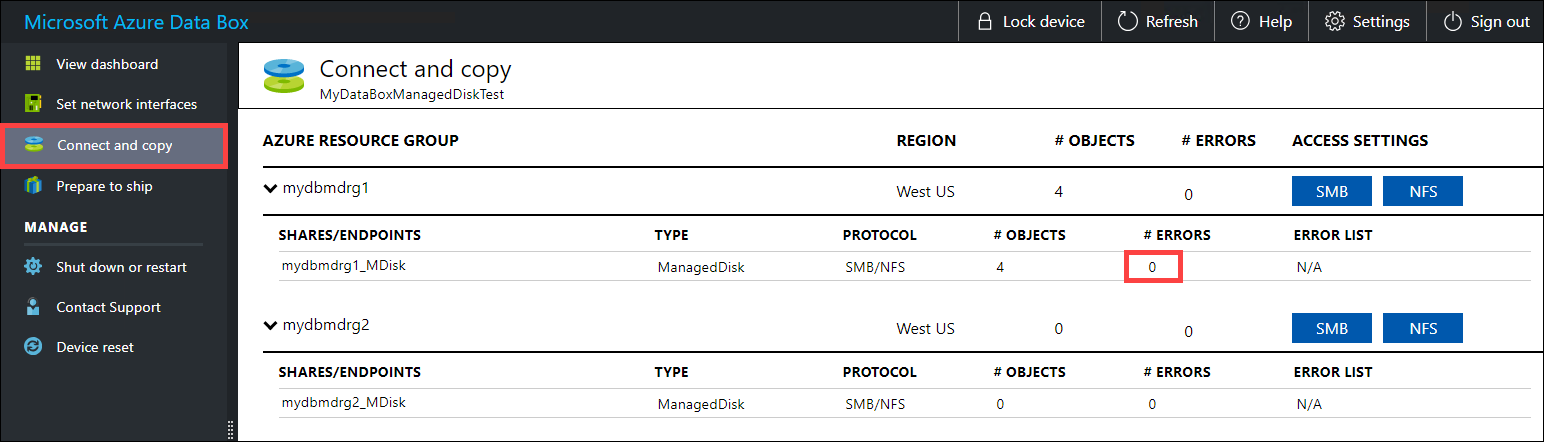Click the View dashboard grid icon
The width and height of the screenshot is (1544, 442).
tap(33, 64)
